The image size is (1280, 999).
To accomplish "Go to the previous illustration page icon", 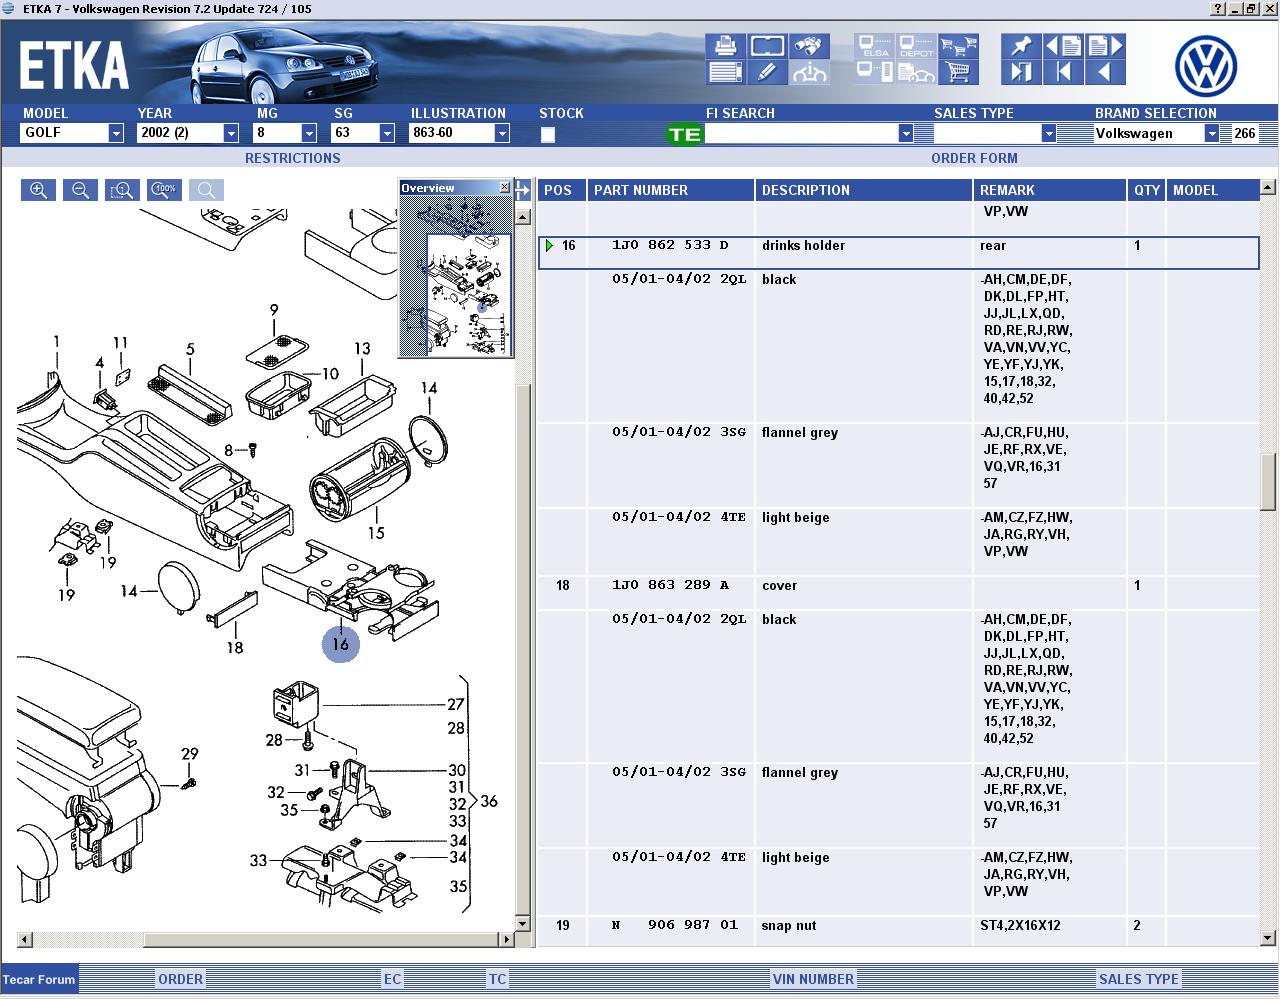I will pyautogui.click(x=1063, y=46).
